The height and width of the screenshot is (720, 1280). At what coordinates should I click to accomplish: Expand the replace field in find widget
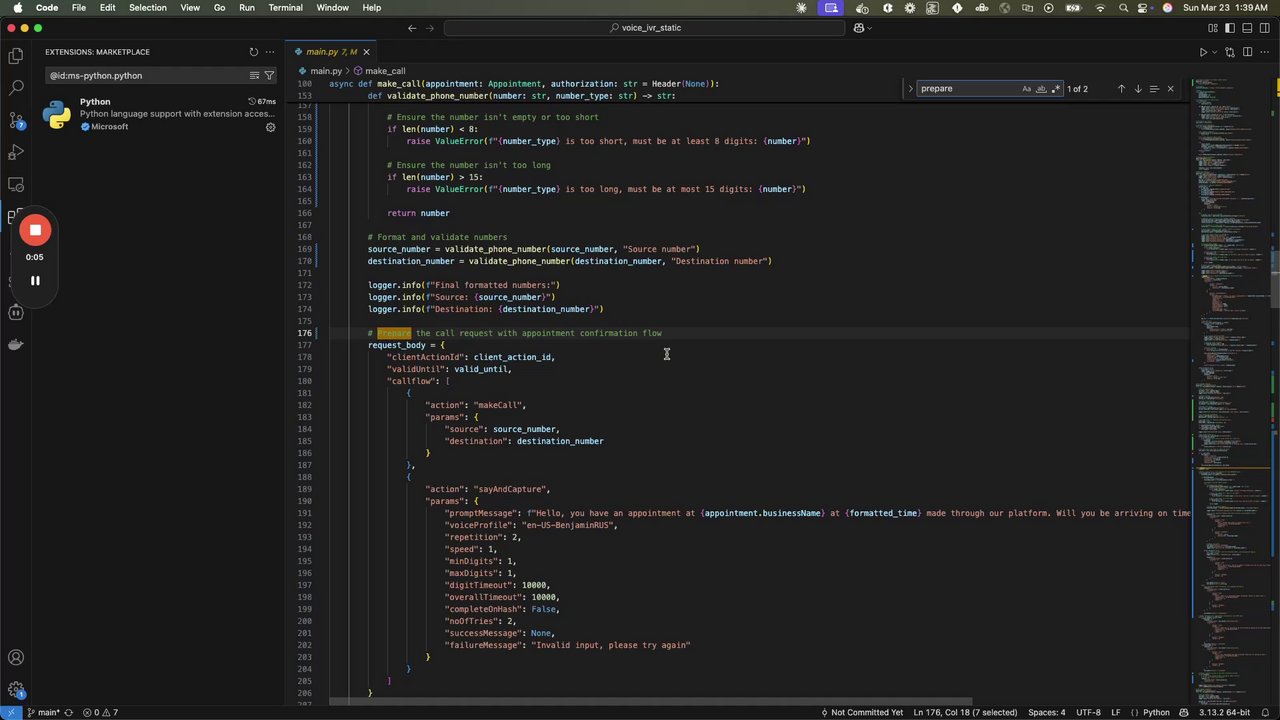click(x=910, y=89)
